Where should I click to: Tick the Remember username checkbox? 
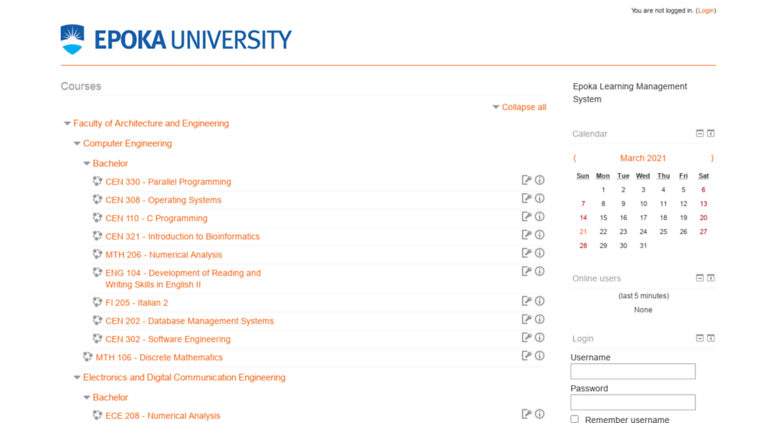tap(574, 420)
